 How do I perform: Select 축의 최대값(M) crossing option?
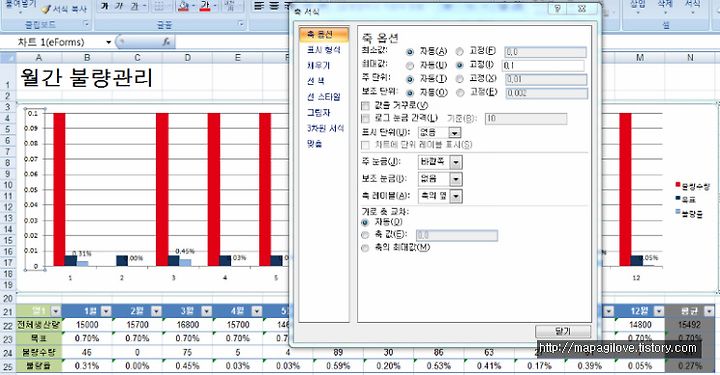[x=365, y=247]
